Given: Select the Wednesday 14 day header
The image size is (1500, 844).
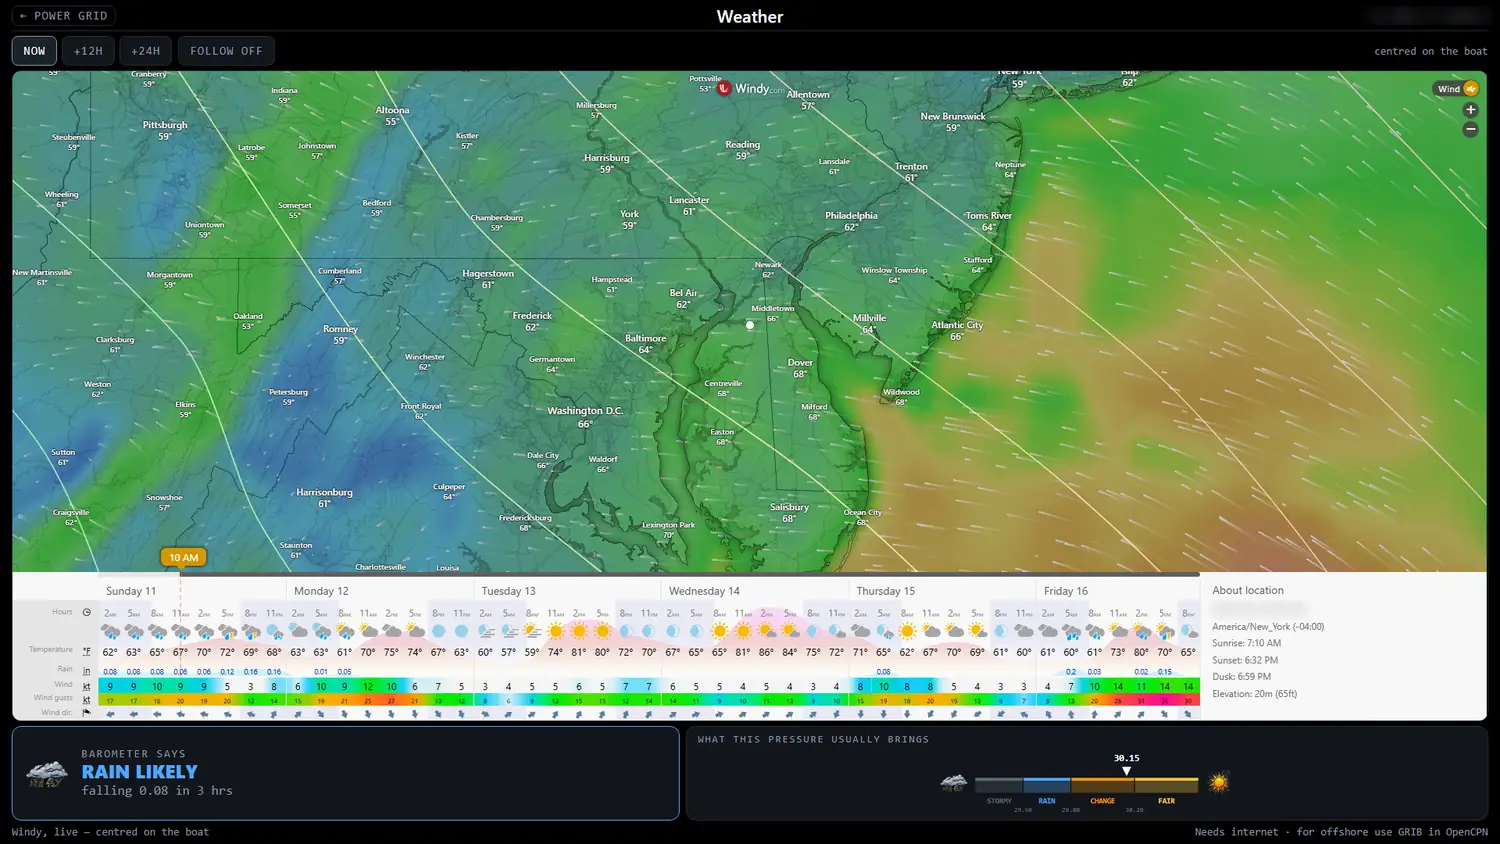Looking at the screenshot, I should 704,591.
